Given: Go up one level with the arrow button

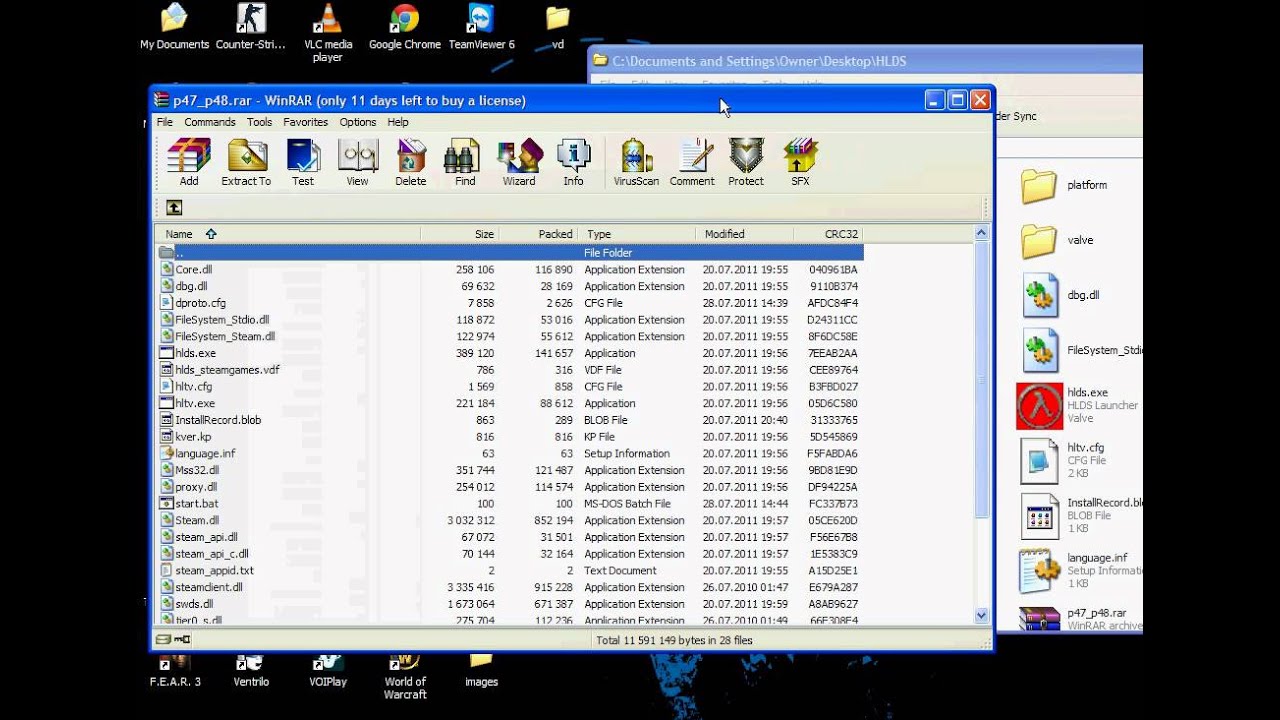Looking at the screenshot, I should (x=174, y=207).
